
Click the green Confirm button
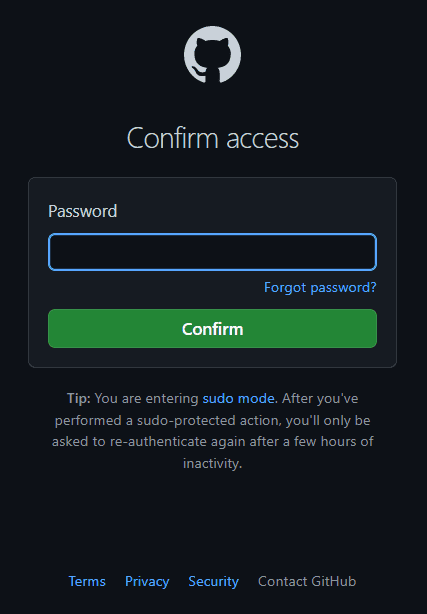pos(212,329)
